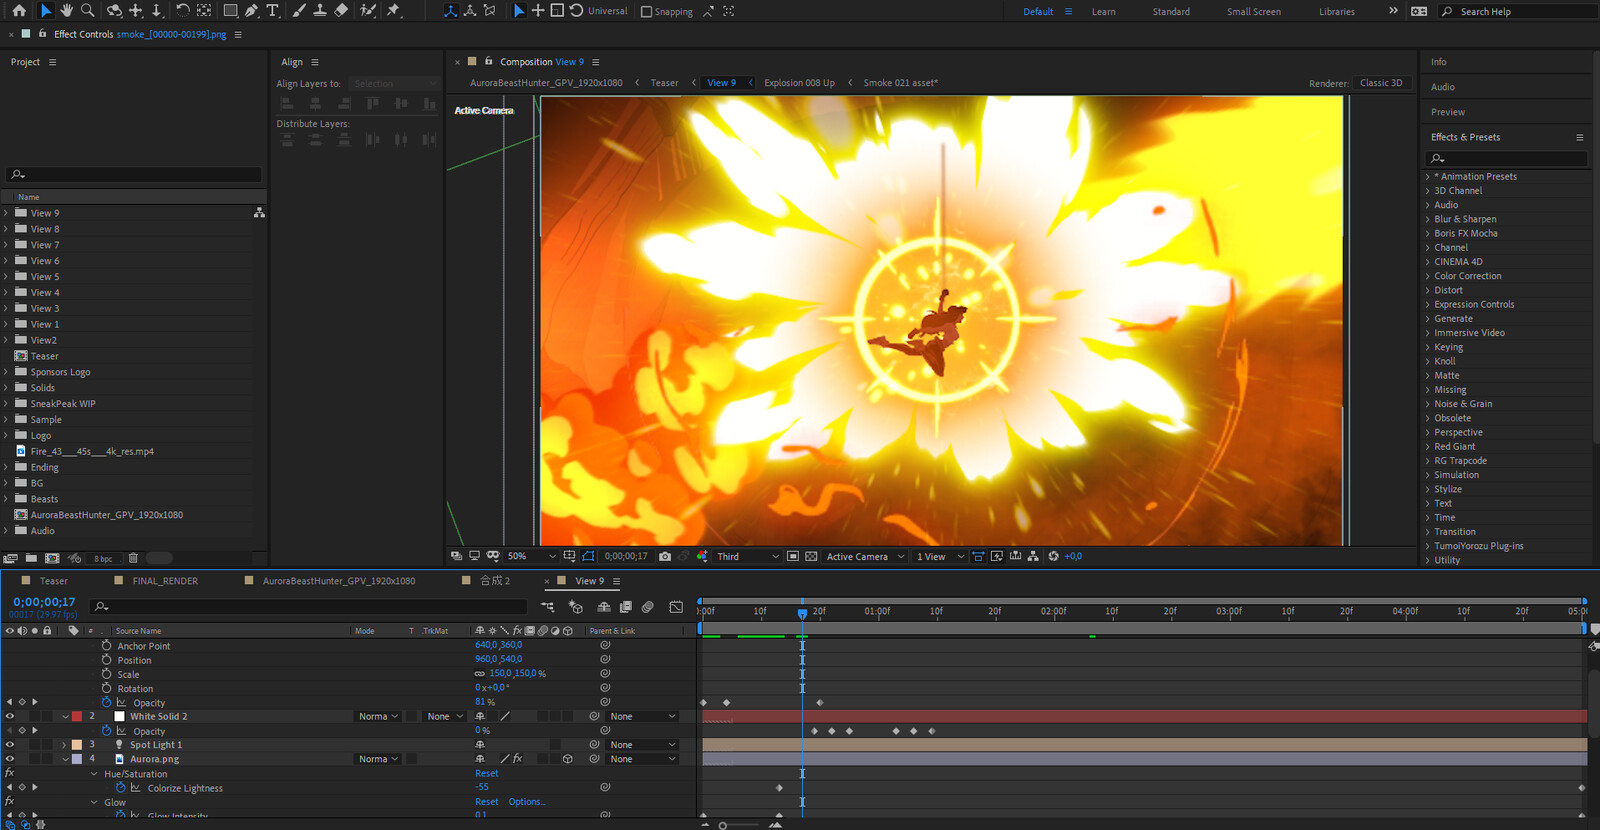Click the Home icon in the toolbar
1600x830 pixels.
(x=19, y=11)
